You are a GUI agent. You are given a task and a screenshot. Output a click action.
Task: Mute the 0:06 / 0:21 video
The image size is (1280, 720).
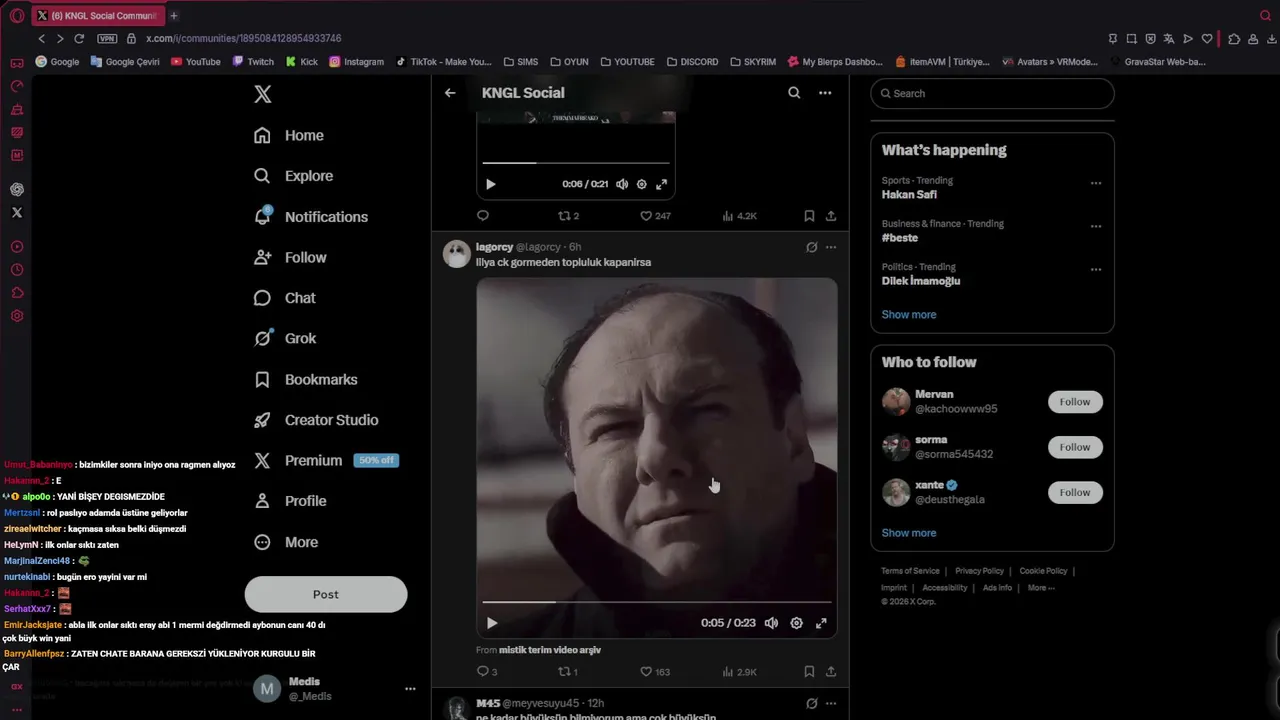[622, 184]
